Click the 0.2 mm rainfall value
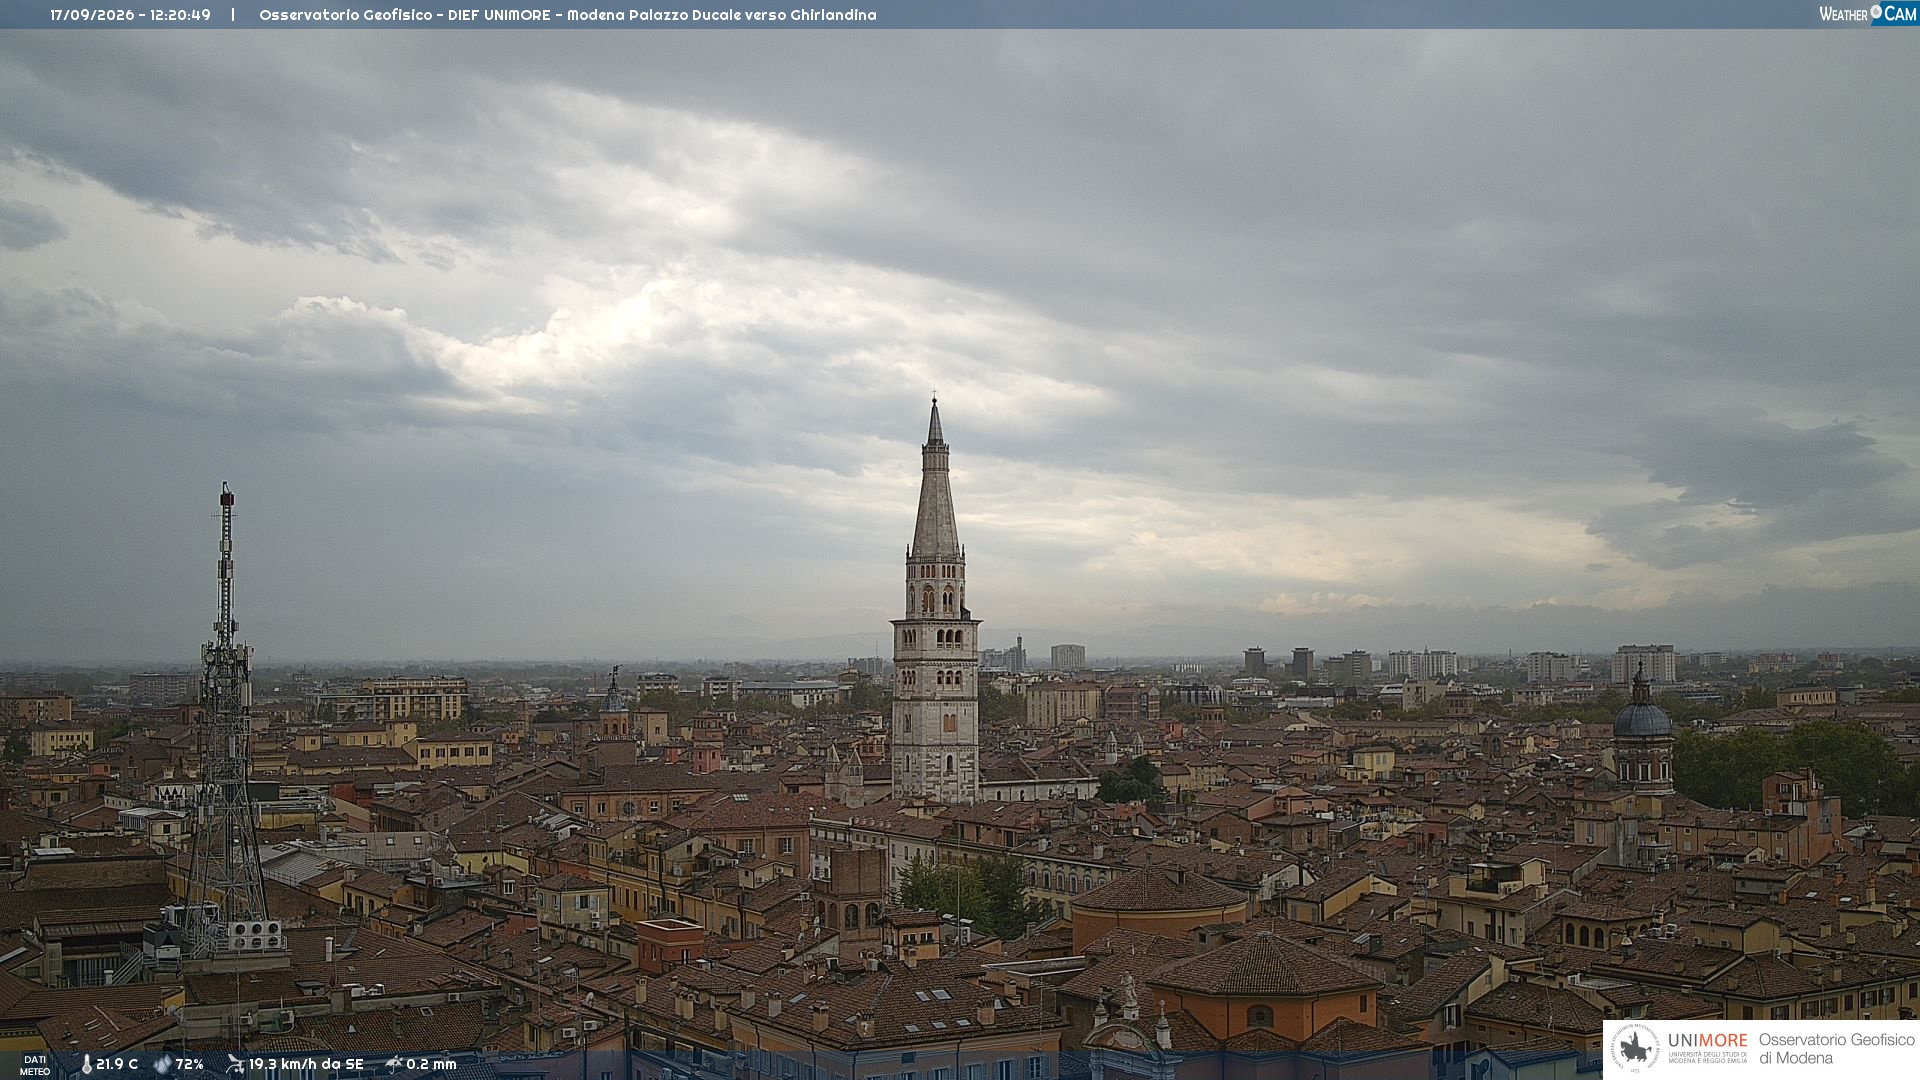This screenshot has width=1920, height=1080. coord(431,1065)
